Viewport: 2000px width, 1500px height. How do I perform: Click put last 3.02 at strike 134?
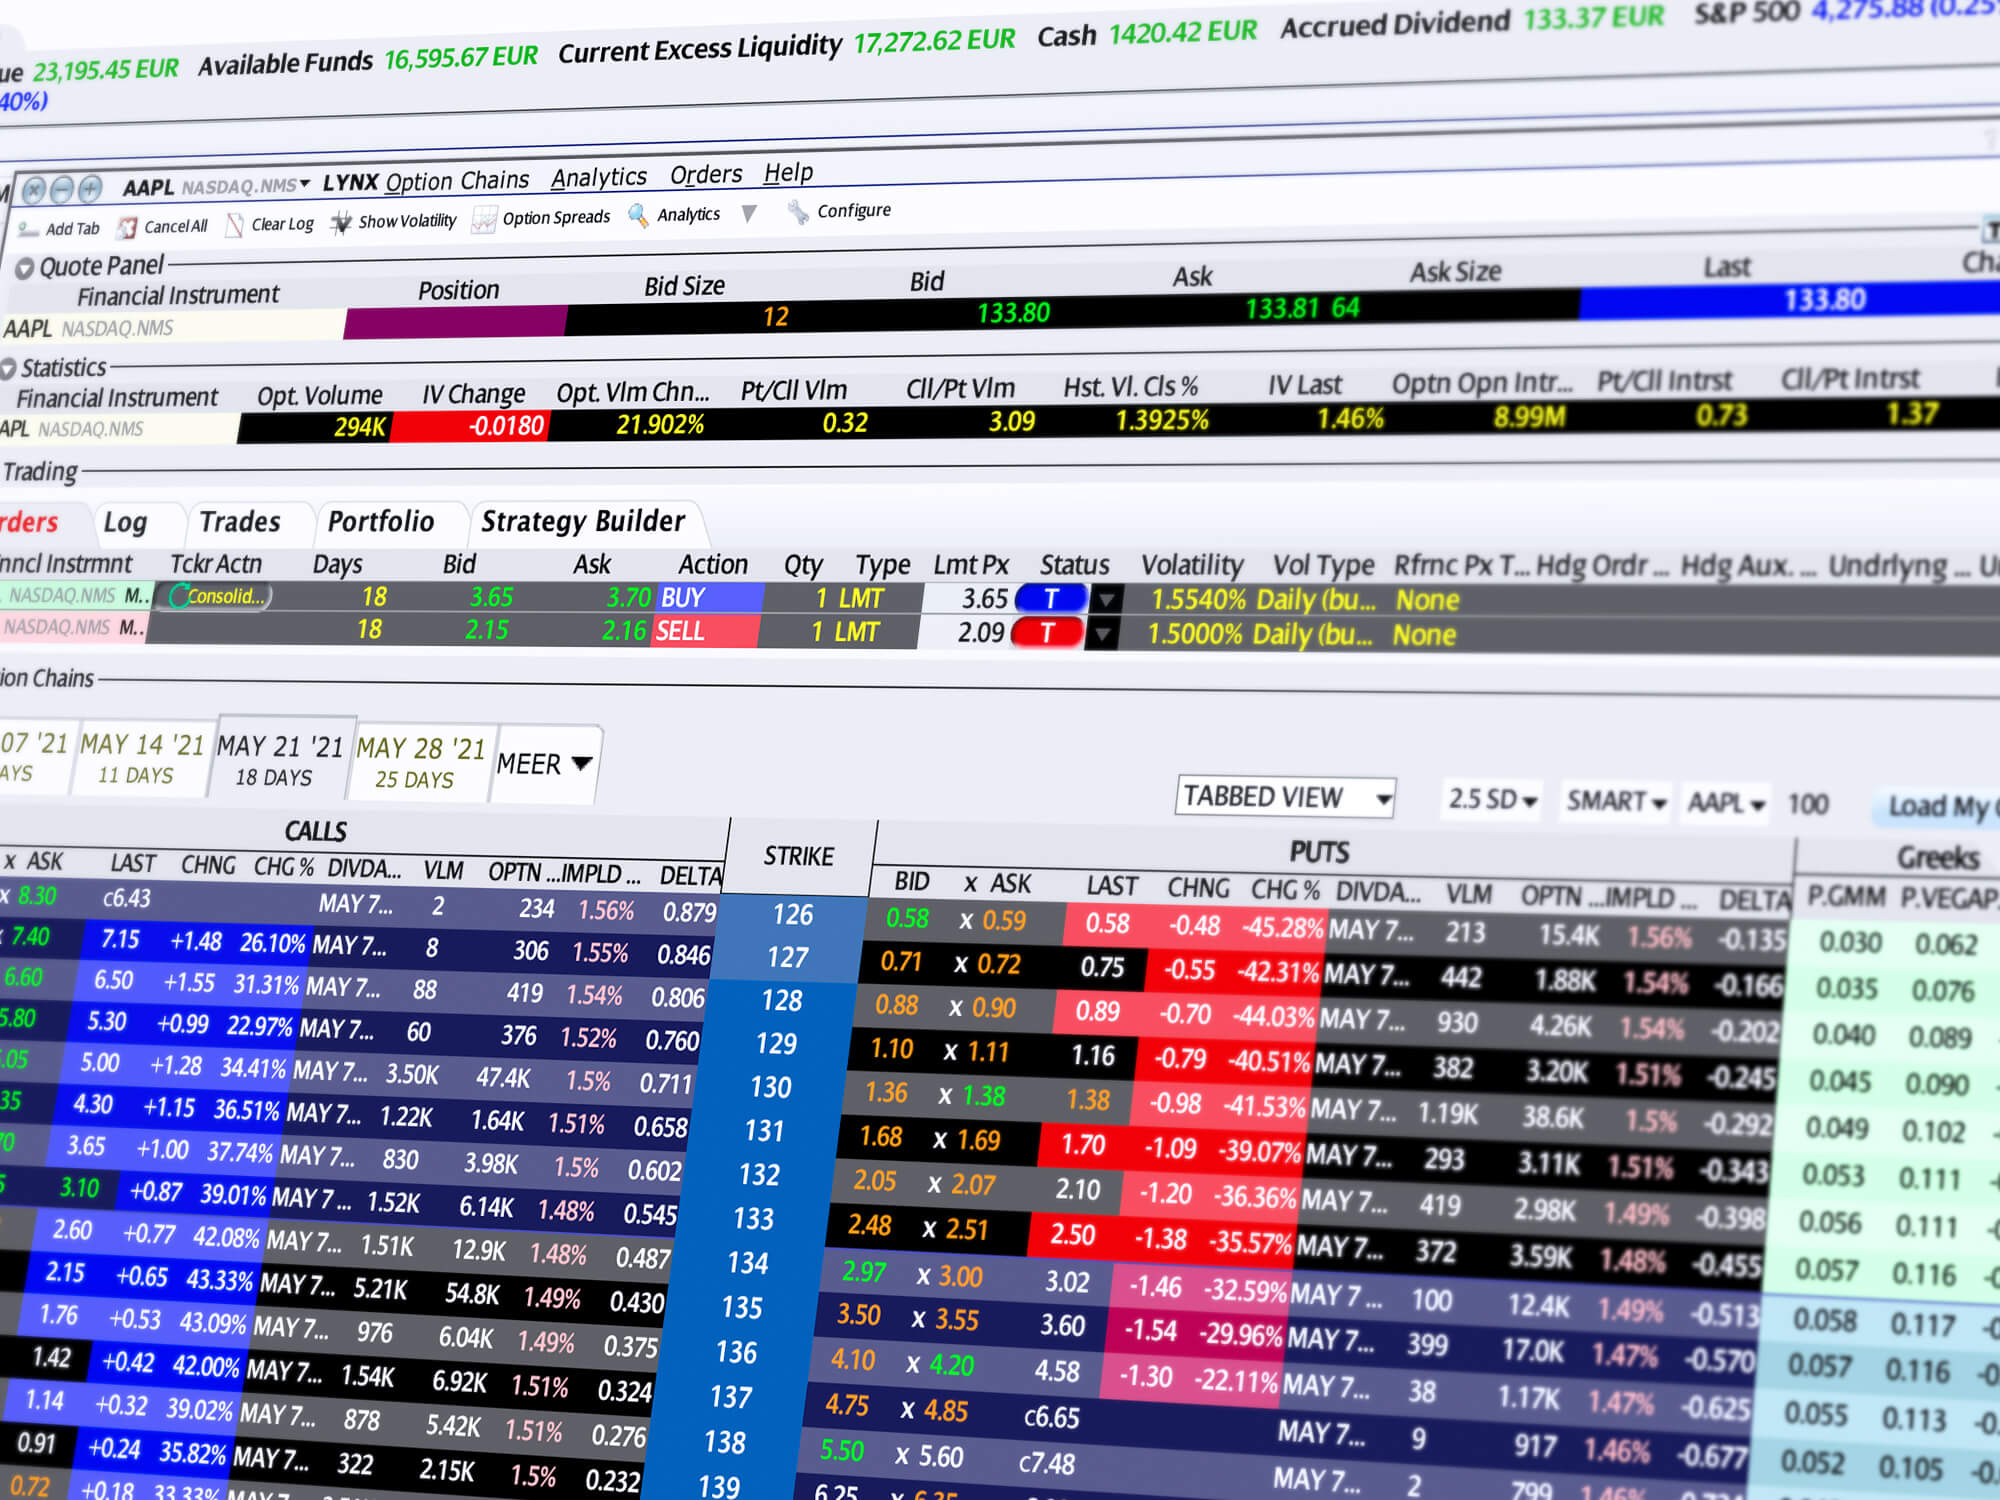point(1067,1282)
